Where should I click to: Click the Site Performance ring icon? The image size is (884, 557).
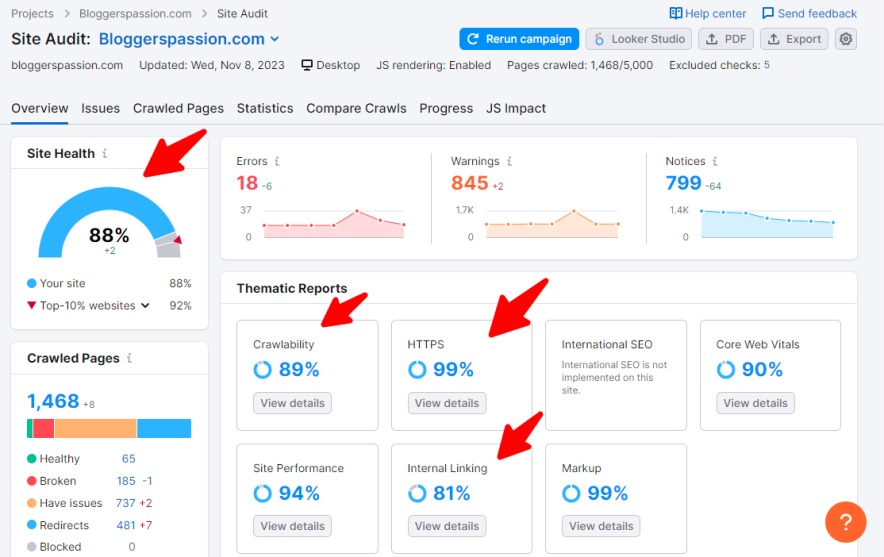(x=262, y=493)
